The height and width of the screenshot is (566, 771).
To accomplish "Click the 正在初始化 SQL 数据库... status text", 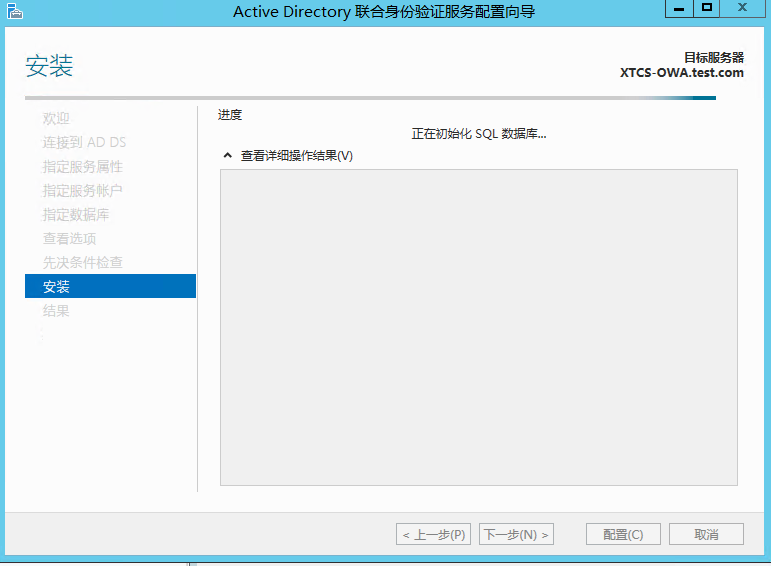I will coord(479,134).
